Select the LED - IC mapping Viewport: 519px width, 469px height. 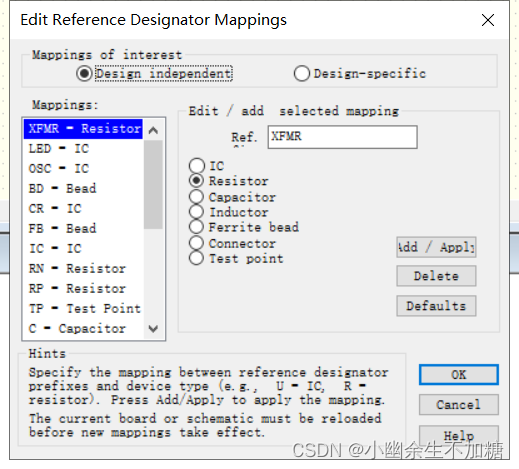point(83,149)
